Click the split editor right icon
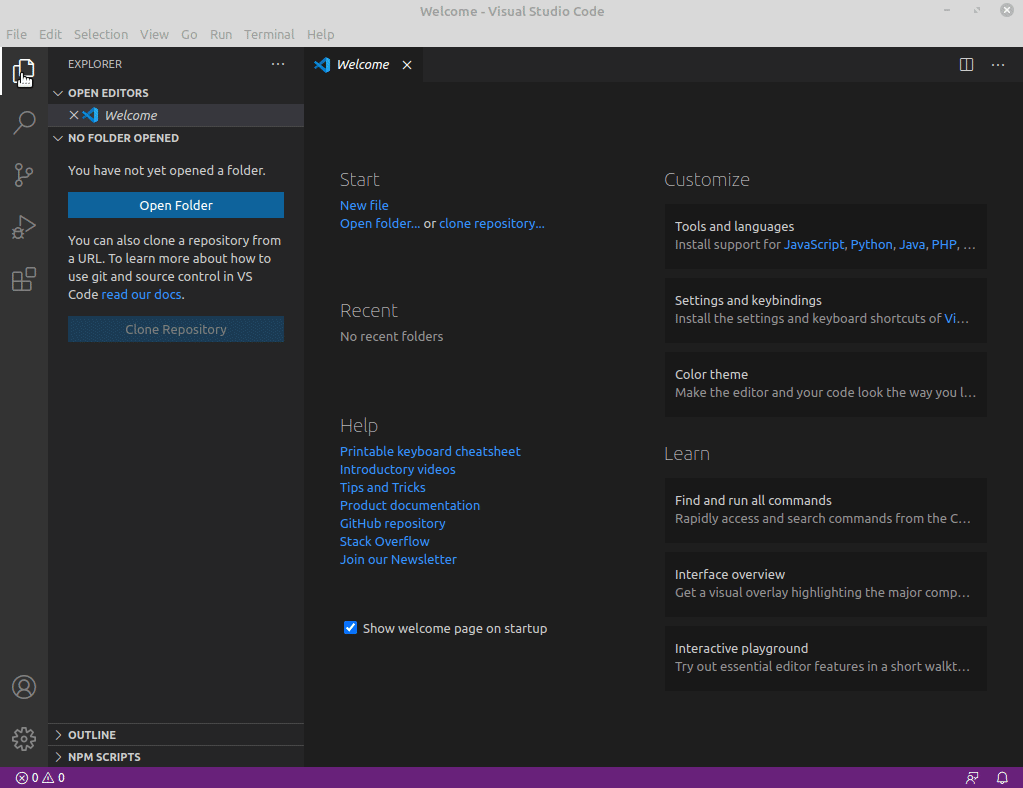Screen dimensions: 1023x788 coord(966,65)
